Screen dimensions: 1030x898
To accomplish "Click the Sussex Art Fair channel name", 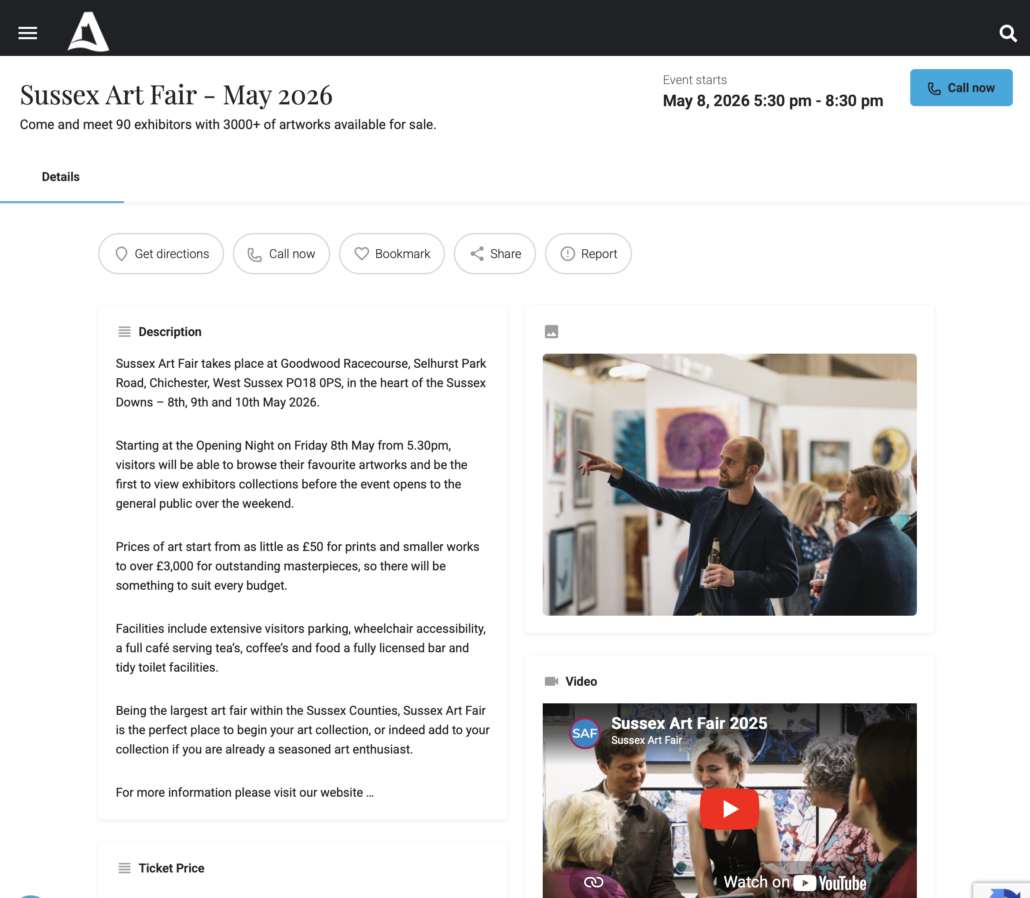I will 646,740.
